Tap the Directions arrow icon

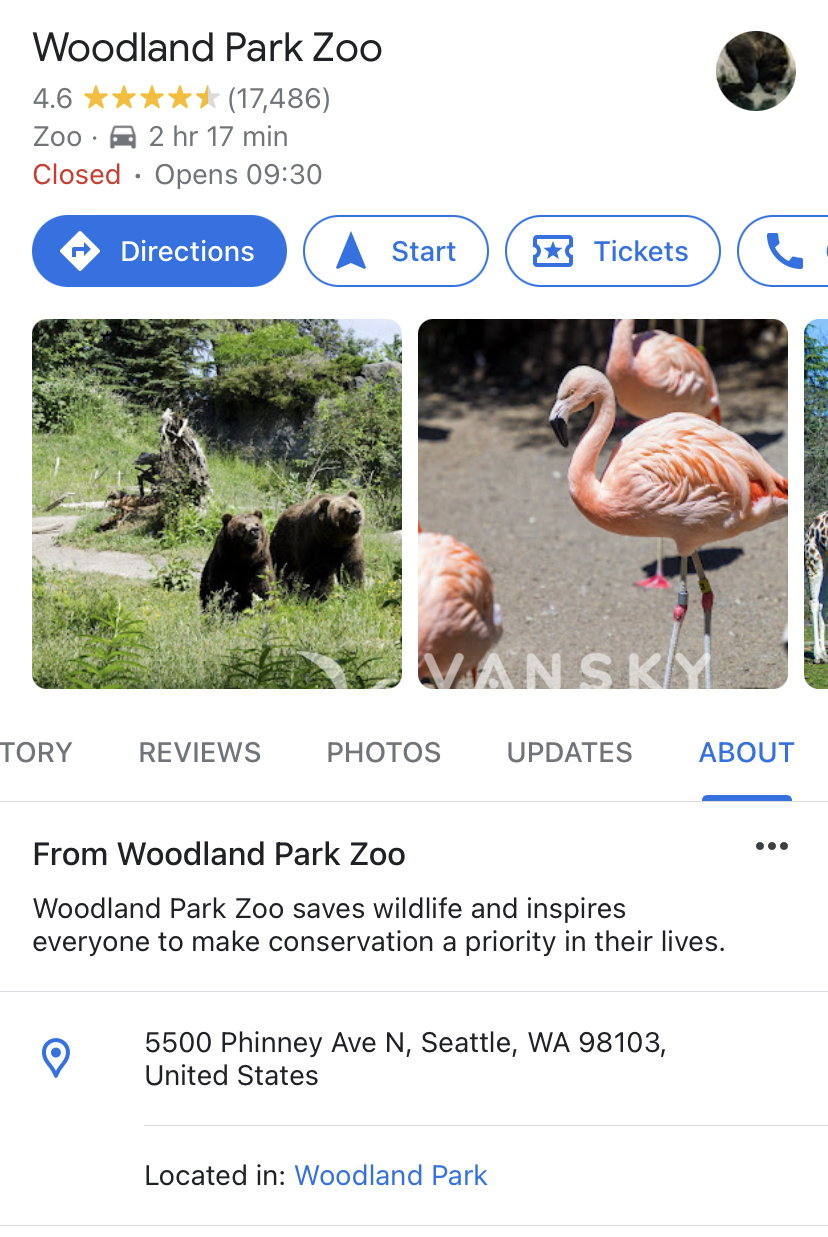[80, 251]
